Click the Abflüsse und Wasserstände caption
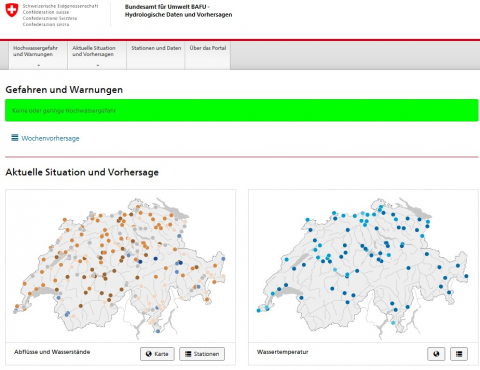 52,352
